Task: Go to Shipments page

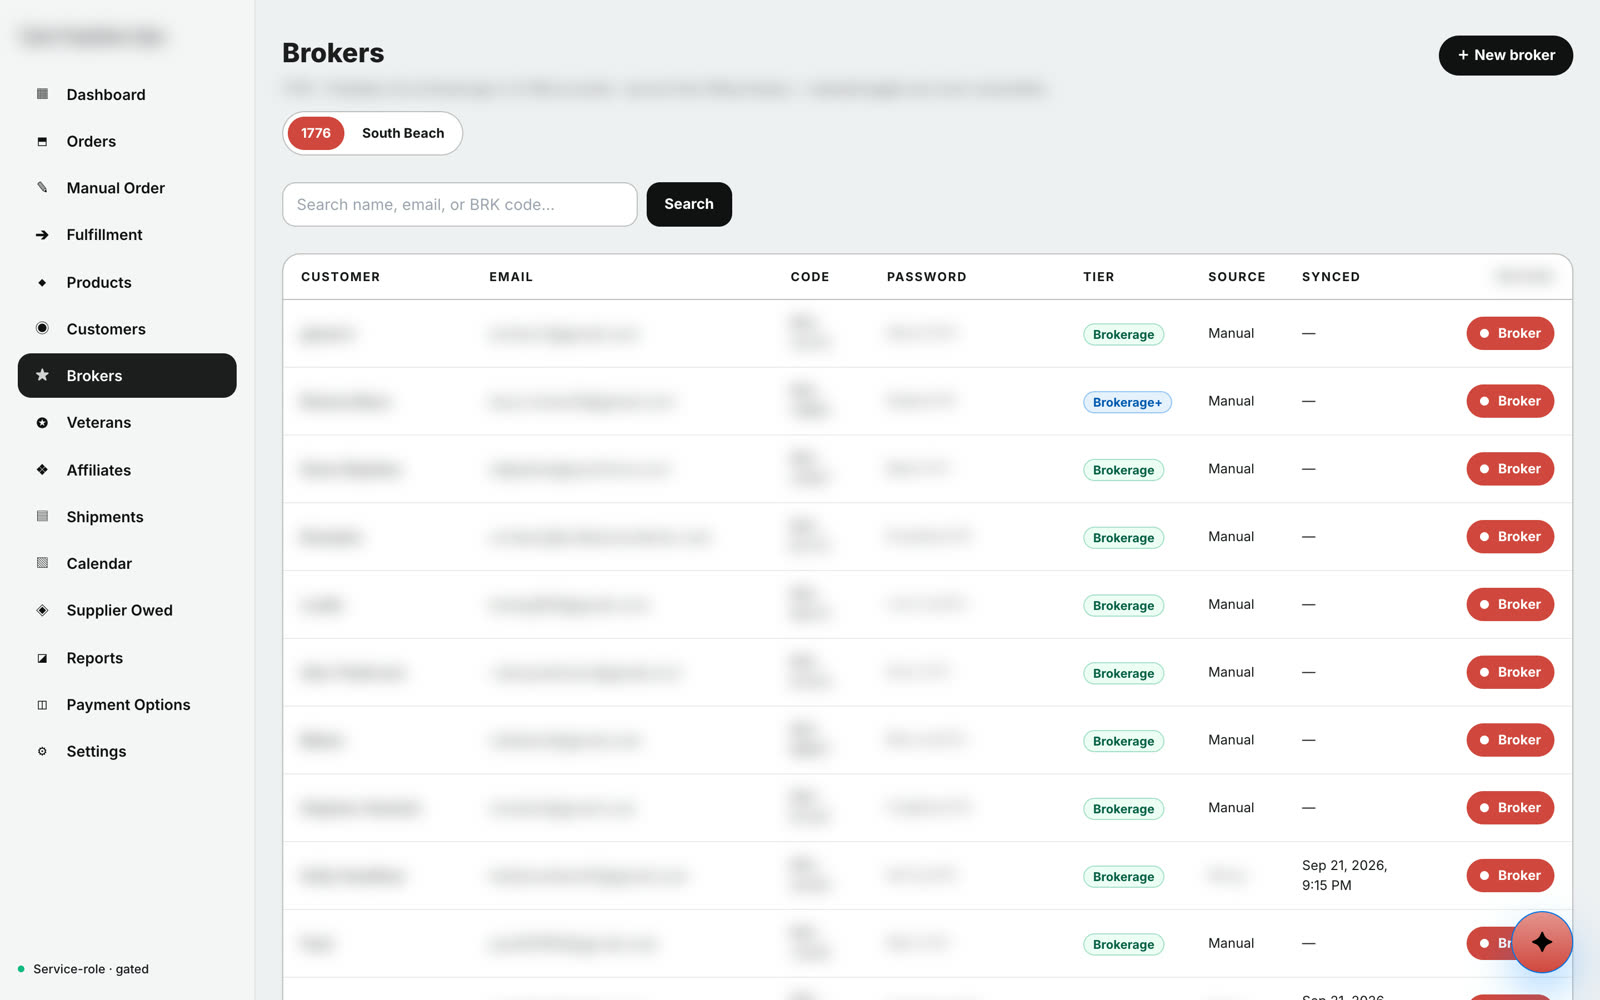Action: (x=127, y=517)
